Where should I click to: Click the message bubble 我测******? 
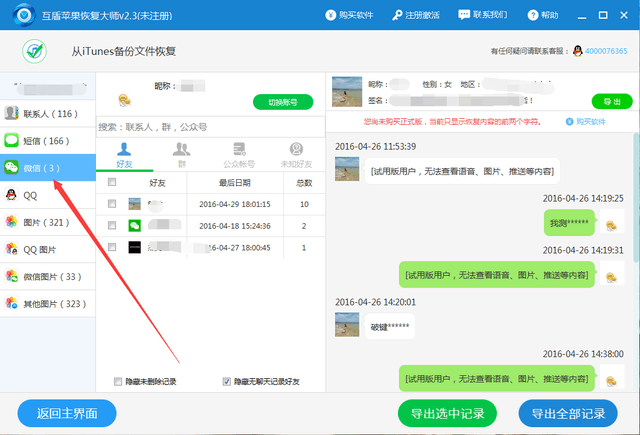569,222
